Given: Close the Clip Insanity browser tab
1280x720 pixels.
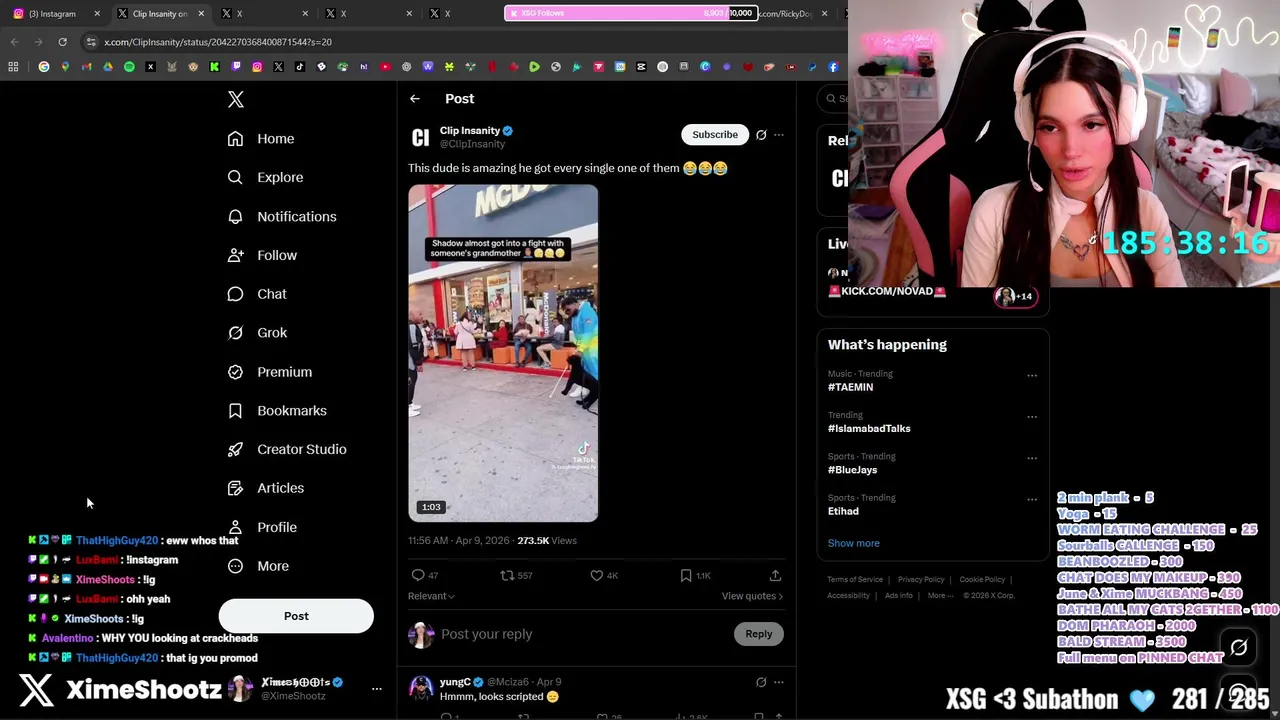Looking at the screenshot, I should point(201,14).
